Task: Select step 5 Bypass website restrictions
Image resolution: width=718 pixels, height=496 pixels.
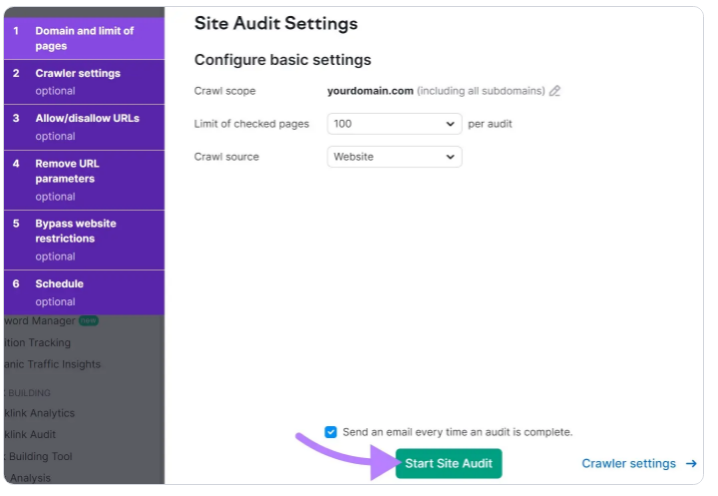Action: (x=84, y=239)
